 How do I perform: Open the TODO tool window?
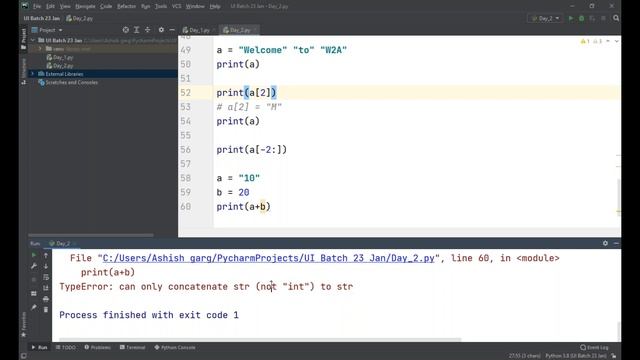(x=66, y=347)
